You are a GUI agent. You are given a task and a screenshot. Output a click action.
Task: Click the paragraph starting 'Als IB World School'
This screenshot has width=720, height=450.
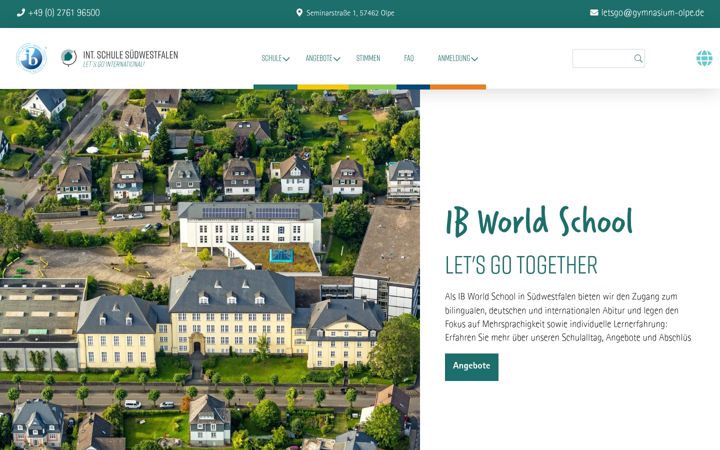tap(568, 317)
